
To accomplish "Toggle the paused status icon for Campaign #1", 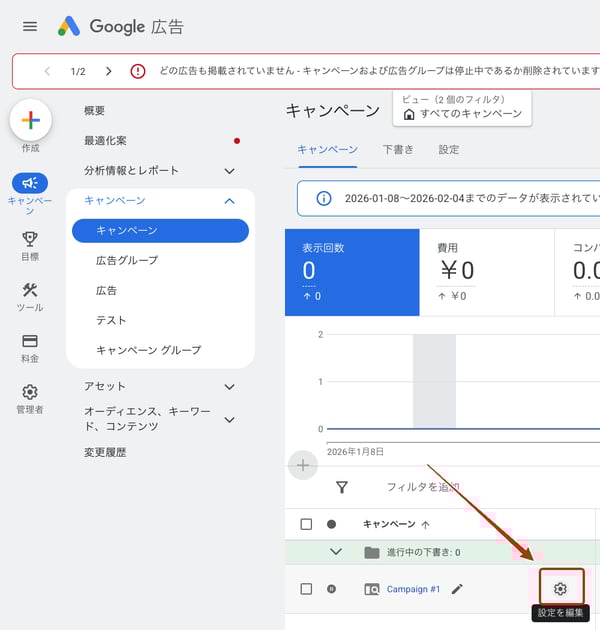I will 331,589.
